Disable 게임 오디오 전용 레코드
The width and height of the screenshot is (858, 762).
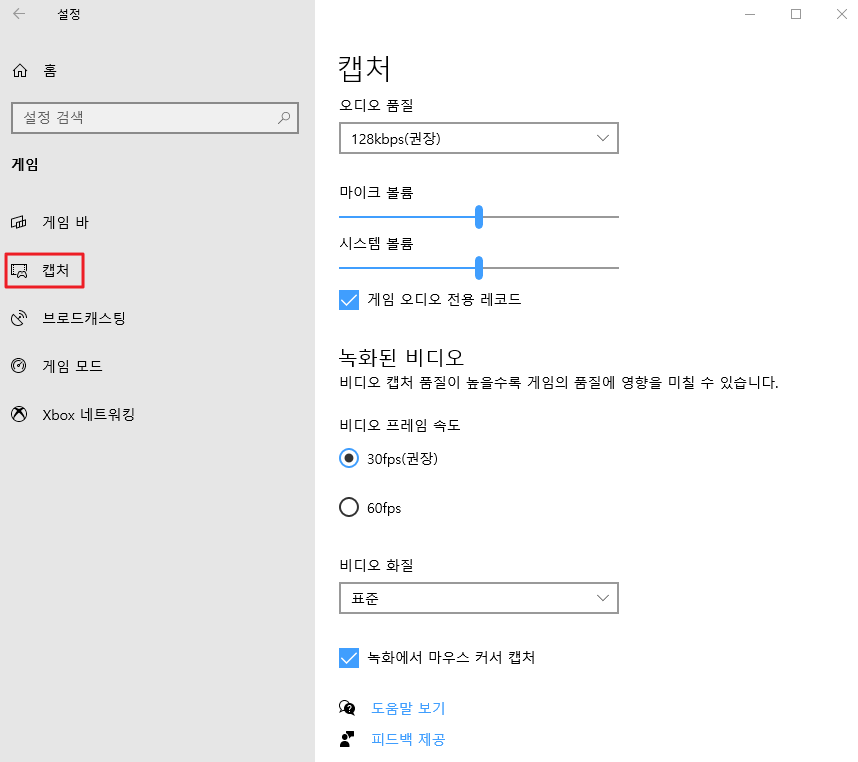pyautogui.click(x=349, y=299)
